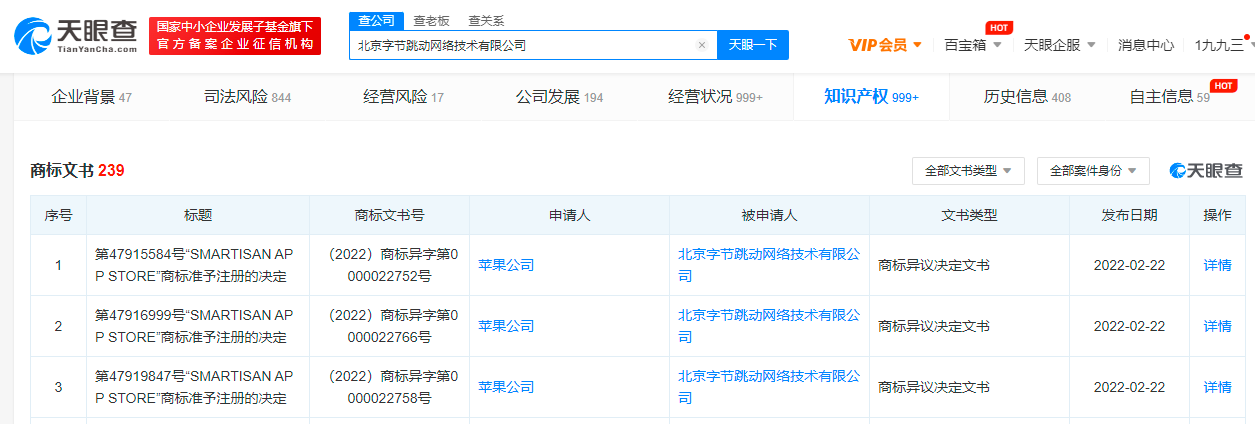
Task: Clear the search box with the X icon
Action: (701, 45)
